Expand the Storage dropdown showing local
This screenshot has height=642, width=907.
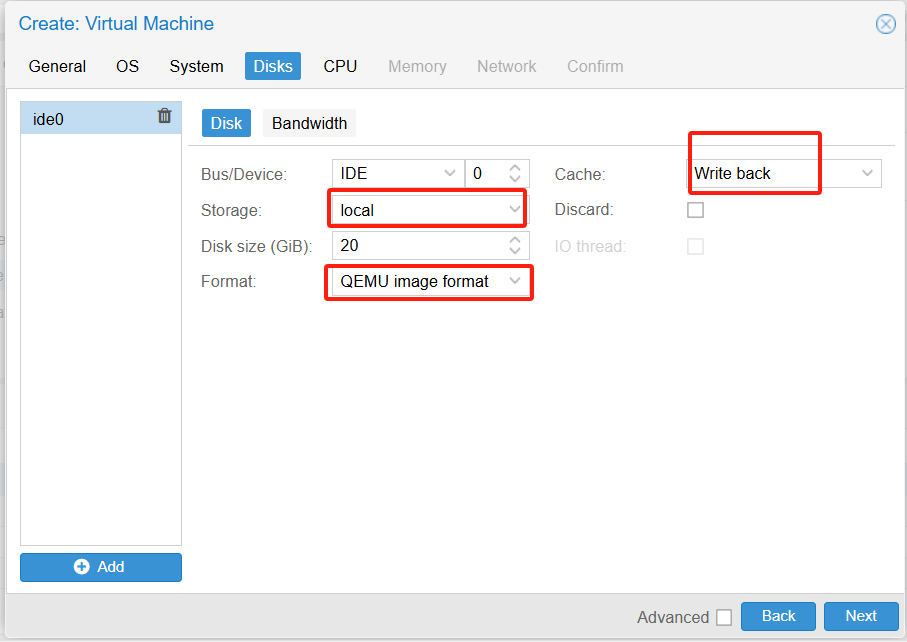pyautogui.click(x=515, y=210)
